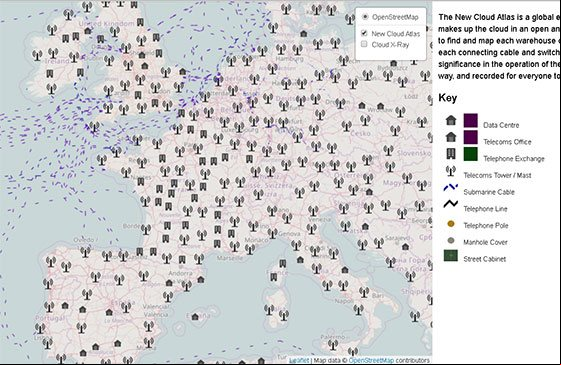Click the Submarine Cable dashed line icon in the key
Image resolution: width=561 pixels, height=365 pixels.
451,187
